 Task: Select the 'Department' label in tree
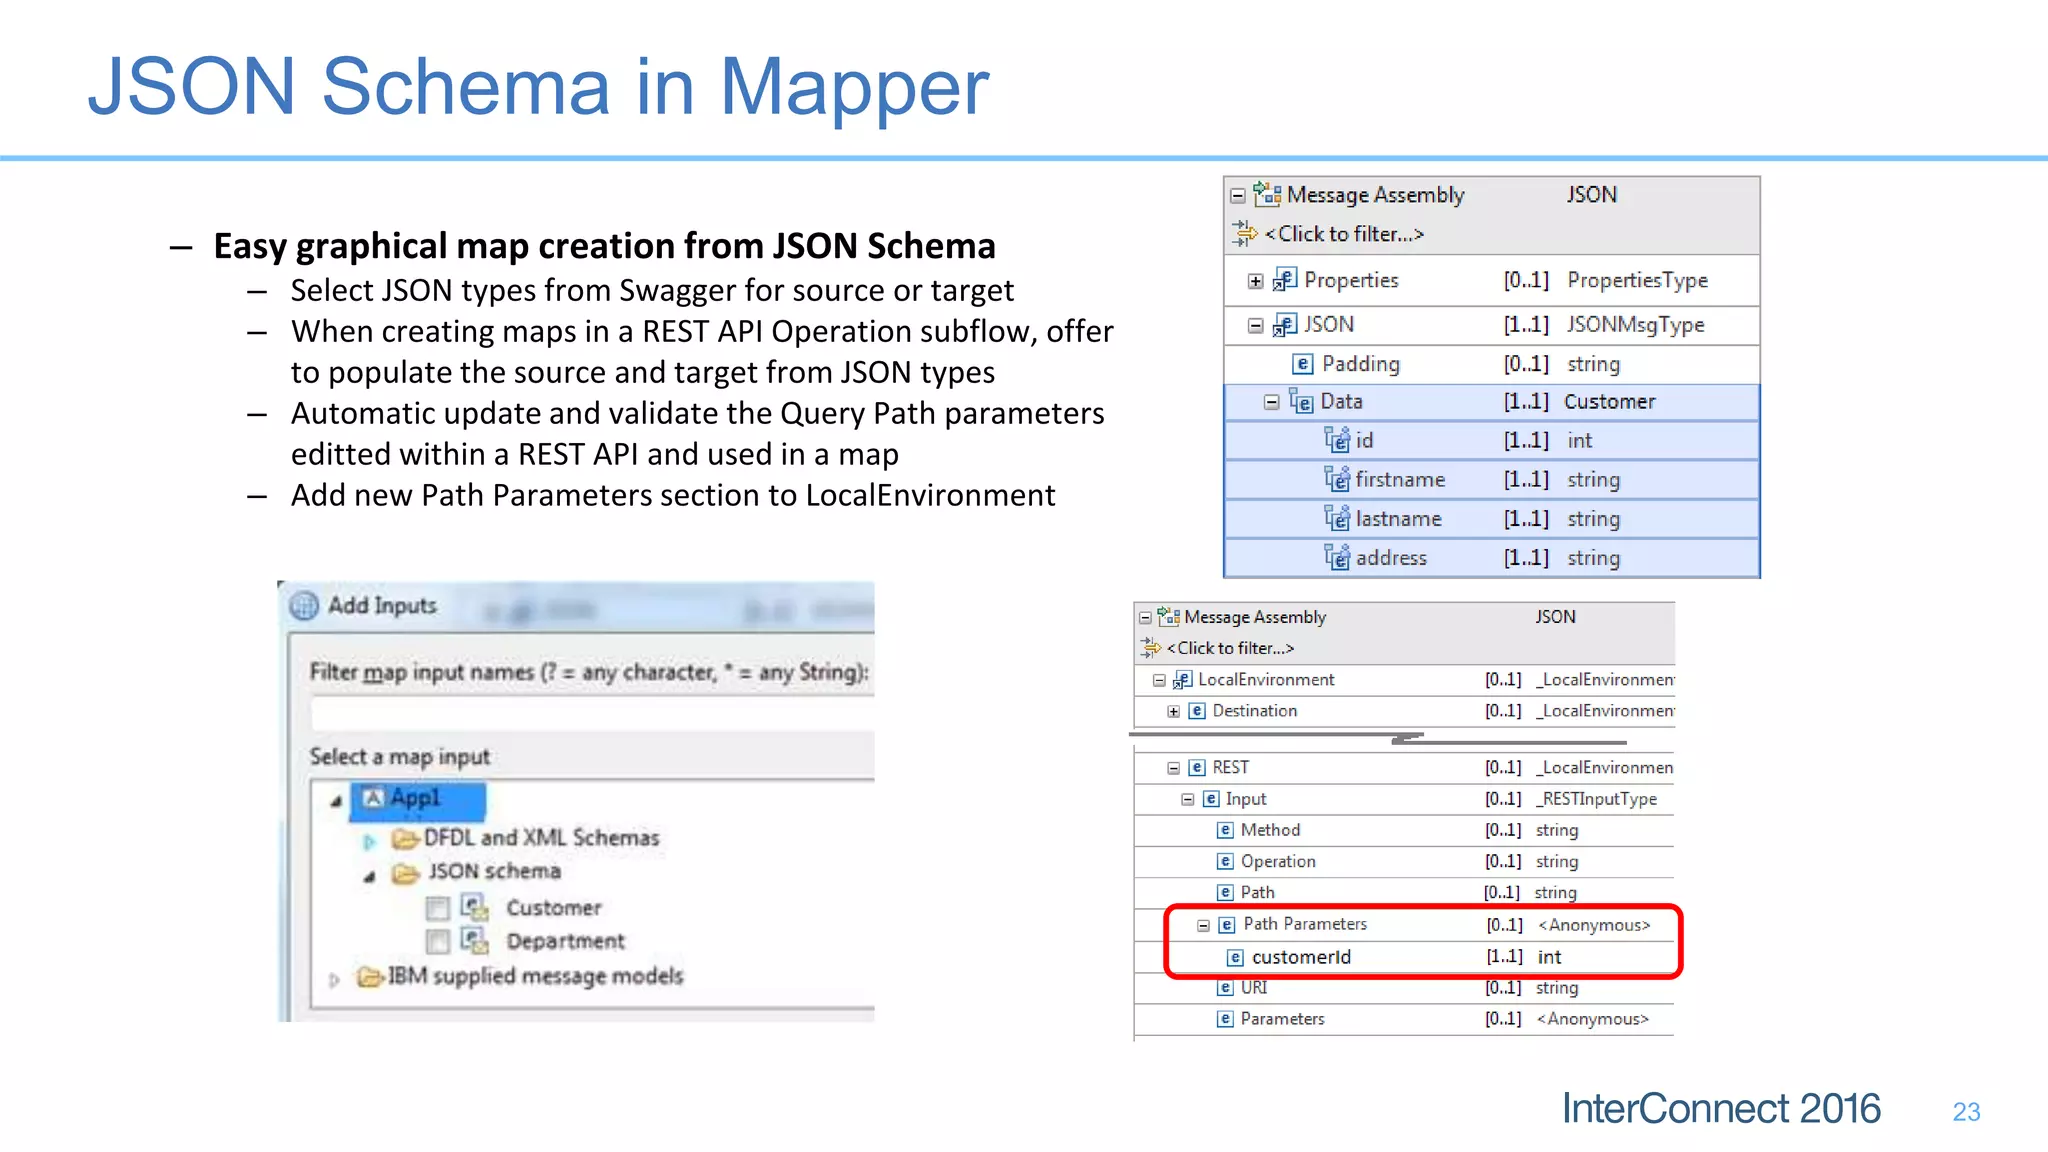click(565, 941)
